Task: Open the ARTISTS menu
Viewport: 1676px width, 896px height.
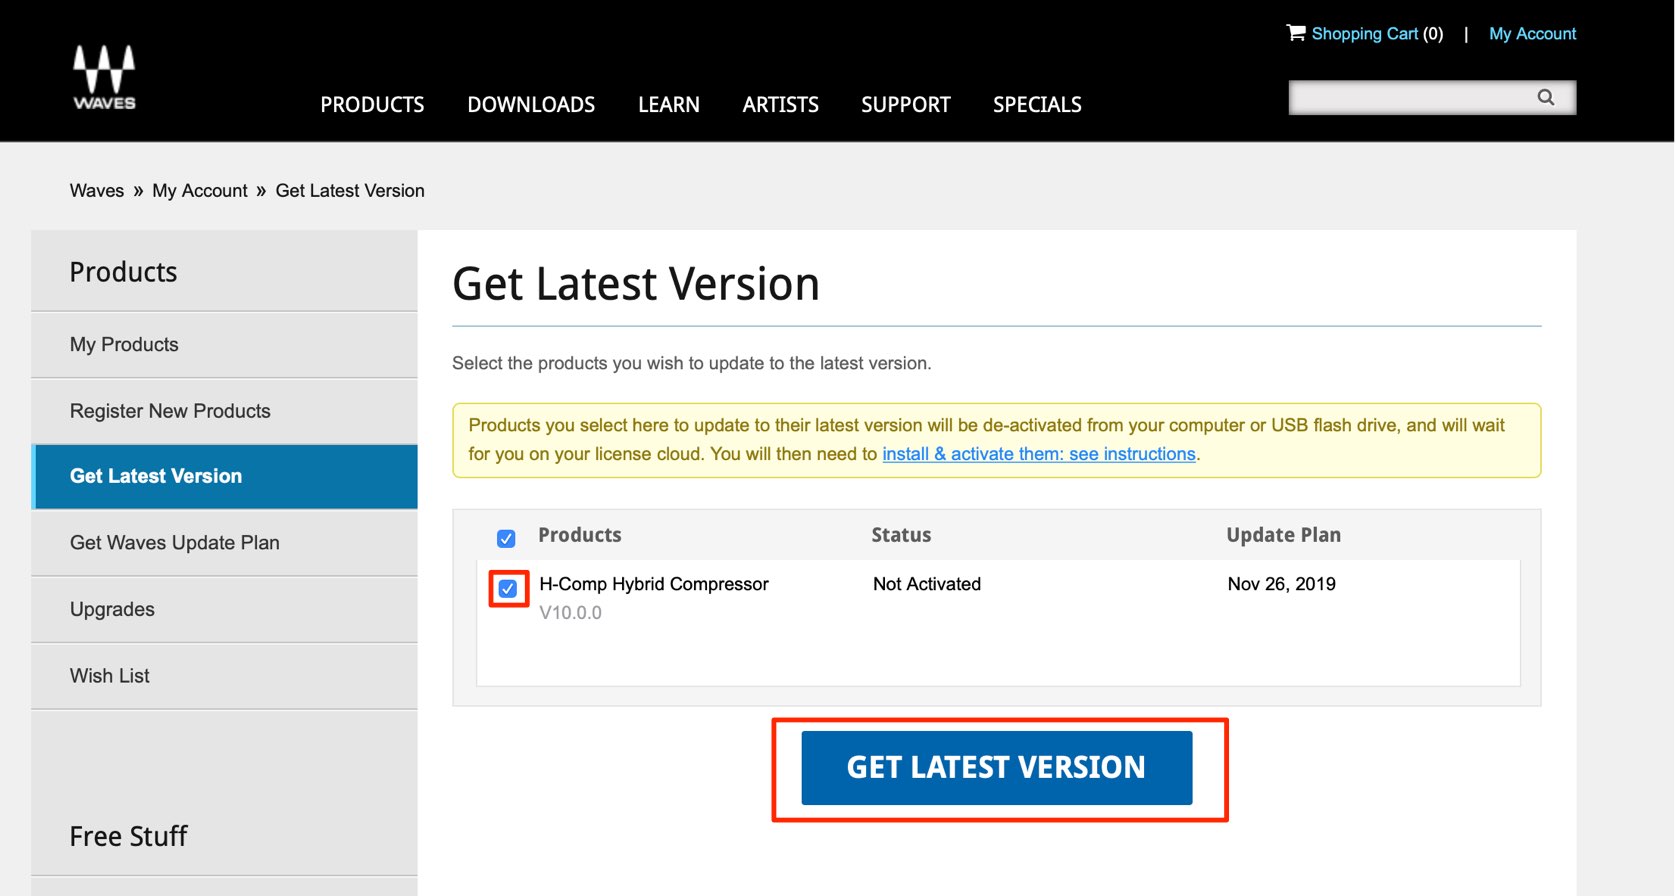Action: (780, 105)
